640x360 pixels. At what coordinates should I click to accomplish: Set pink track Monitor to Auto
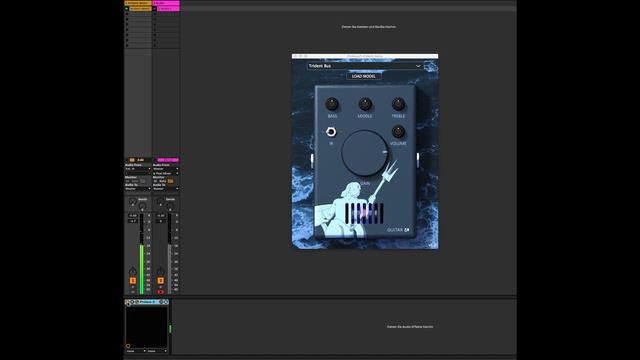click(x=162, y=181)
